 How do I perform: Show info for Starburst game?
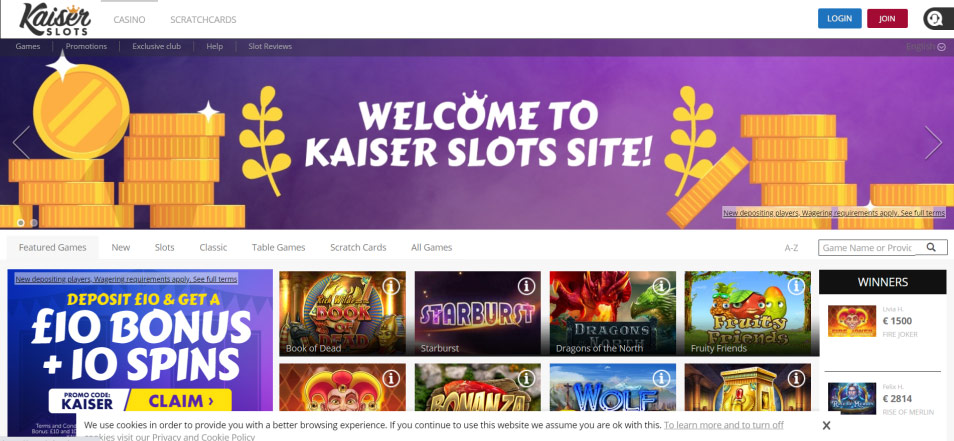tap(526, 286)
